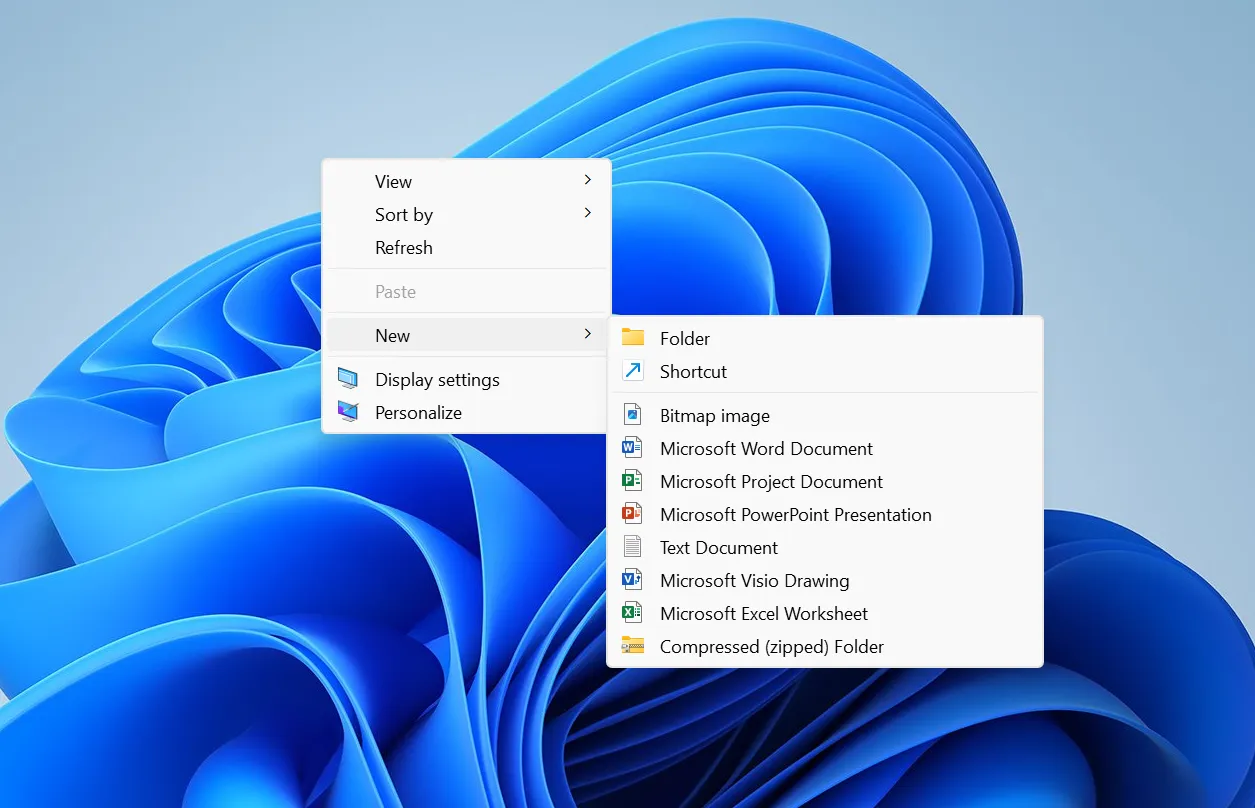1255x808 pixels.
Task: Click the Compressed zipped Folder icon
Action: click(x=633, y=646)
